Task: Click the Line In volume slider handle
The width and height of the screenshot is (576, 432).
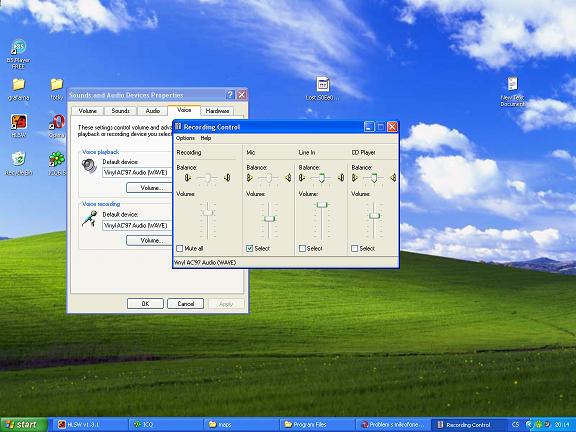Action: (x=322, y=205)
